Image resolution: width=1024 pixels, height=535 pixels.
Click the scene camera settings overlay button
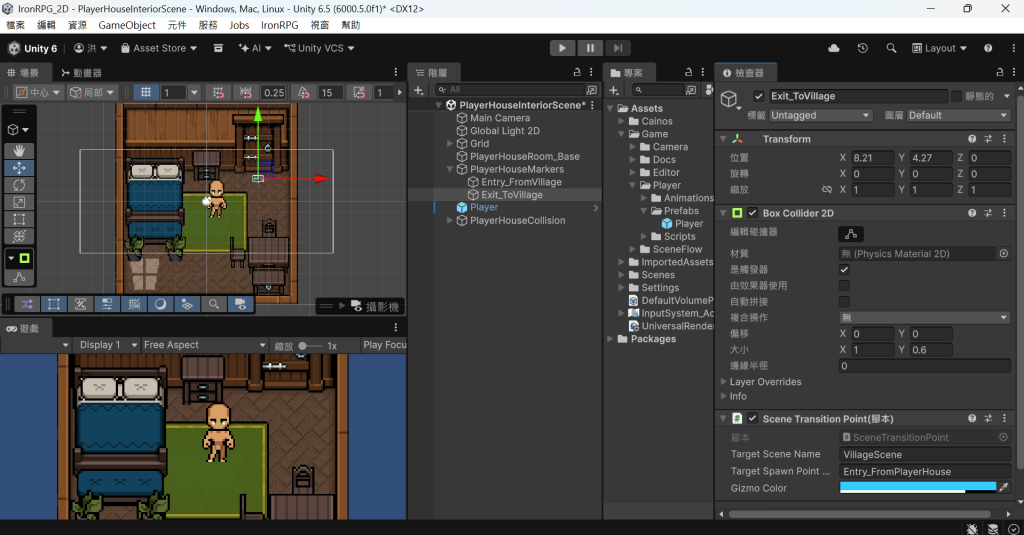[240, 304]
